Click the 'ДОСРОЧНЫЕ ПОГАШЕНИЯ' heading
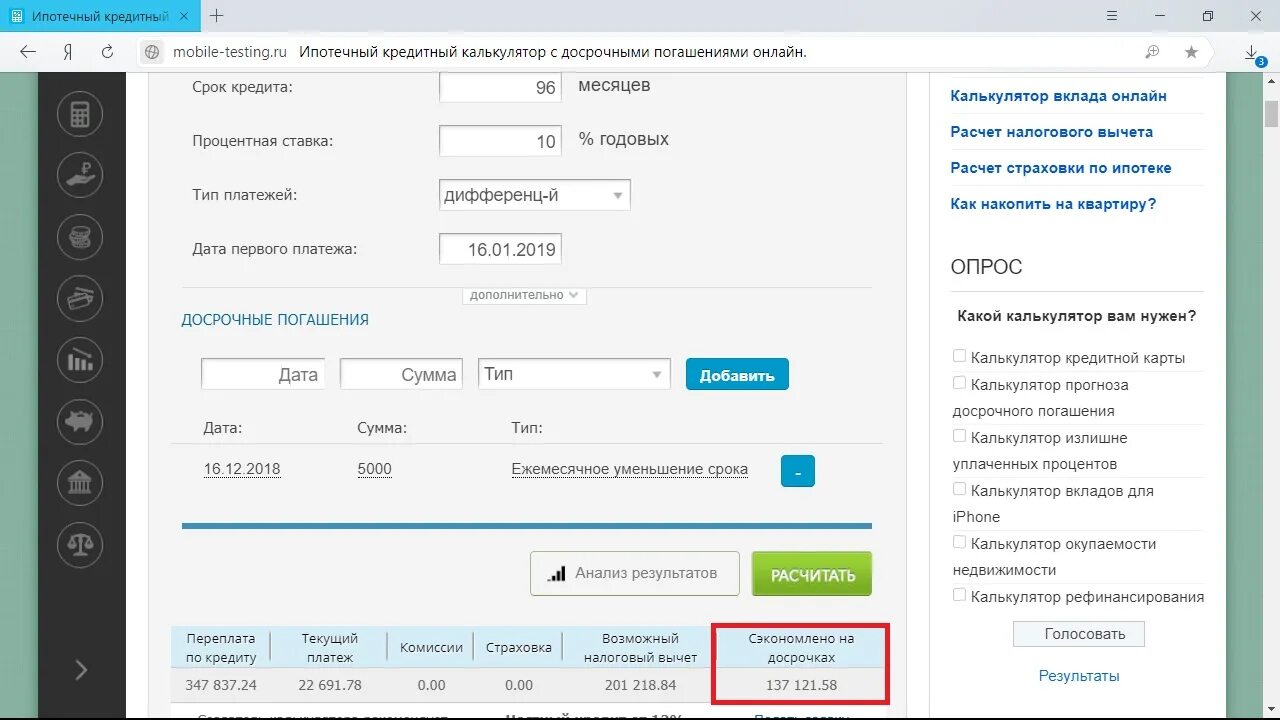The image size is (1280, 720). [x=275, y=320]
